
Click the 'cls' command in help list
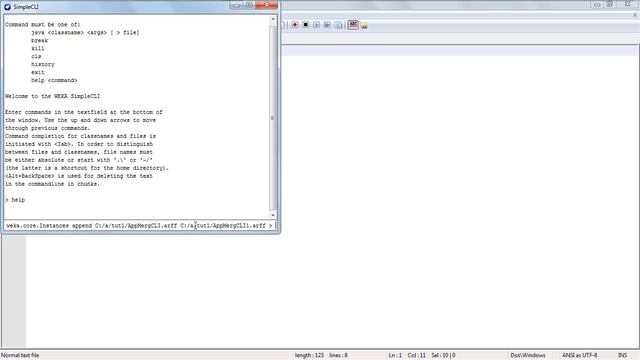coord(36,56)
